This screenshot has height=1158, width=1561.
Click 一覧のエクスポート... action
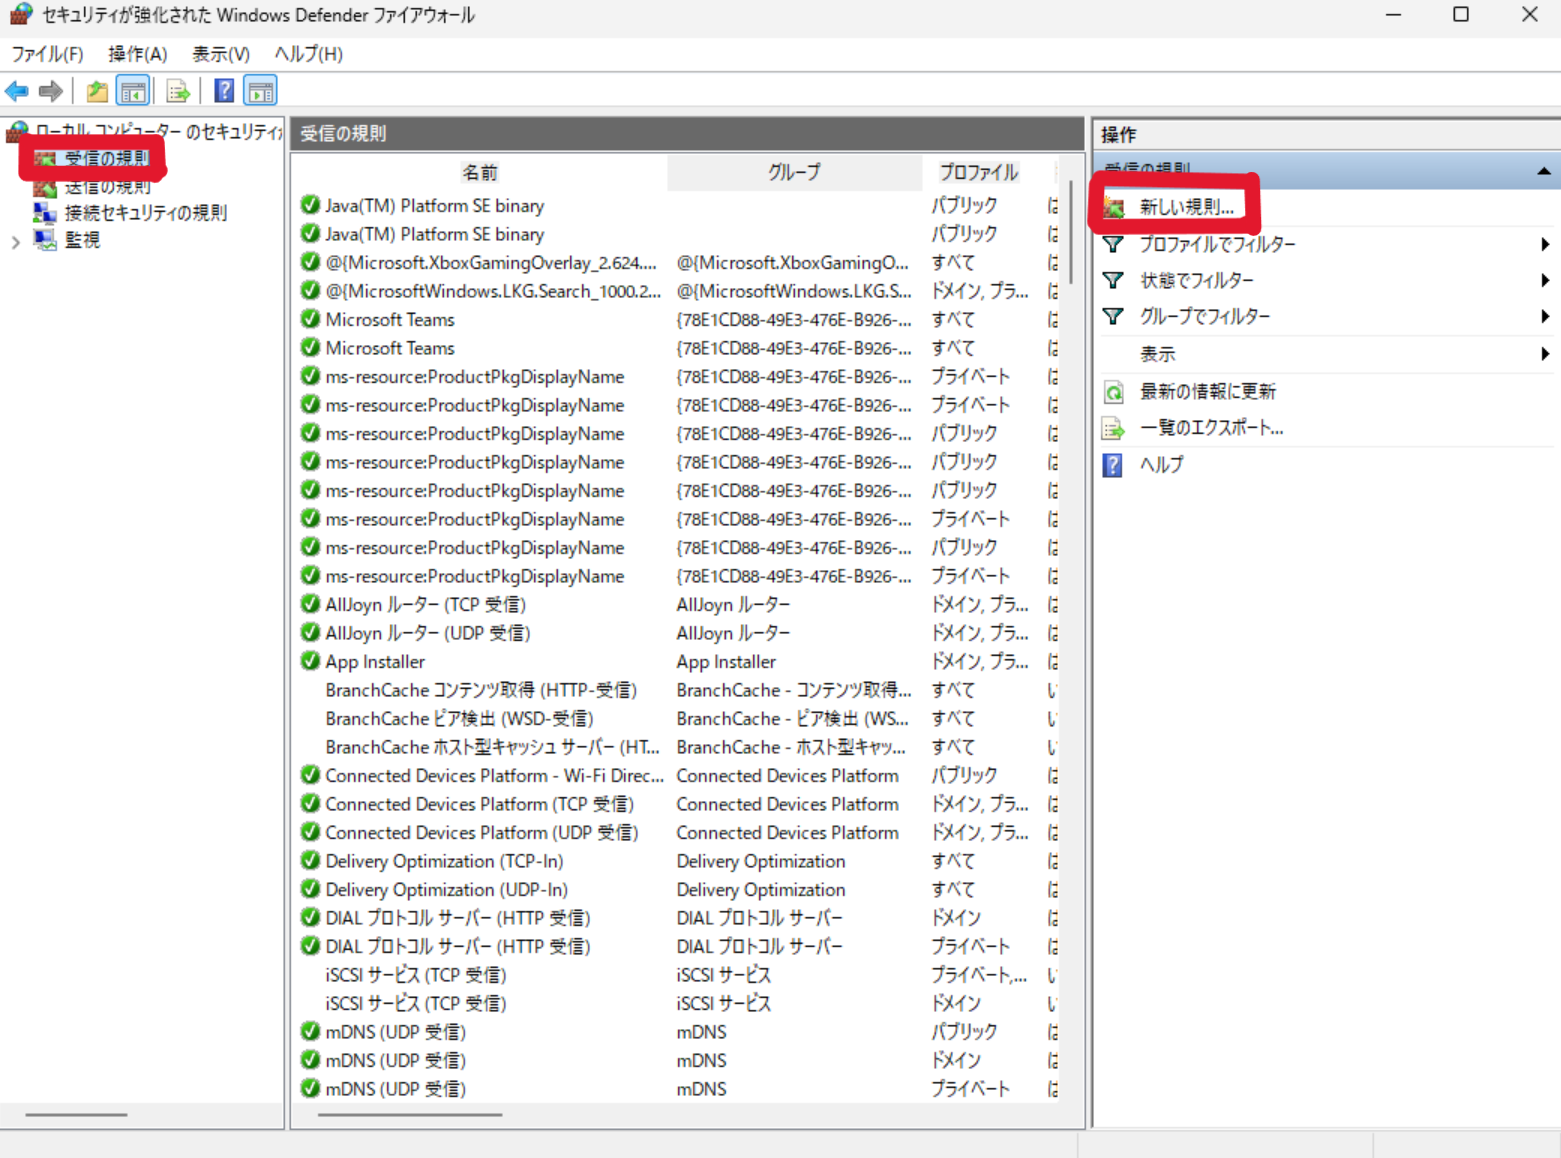1211,428
